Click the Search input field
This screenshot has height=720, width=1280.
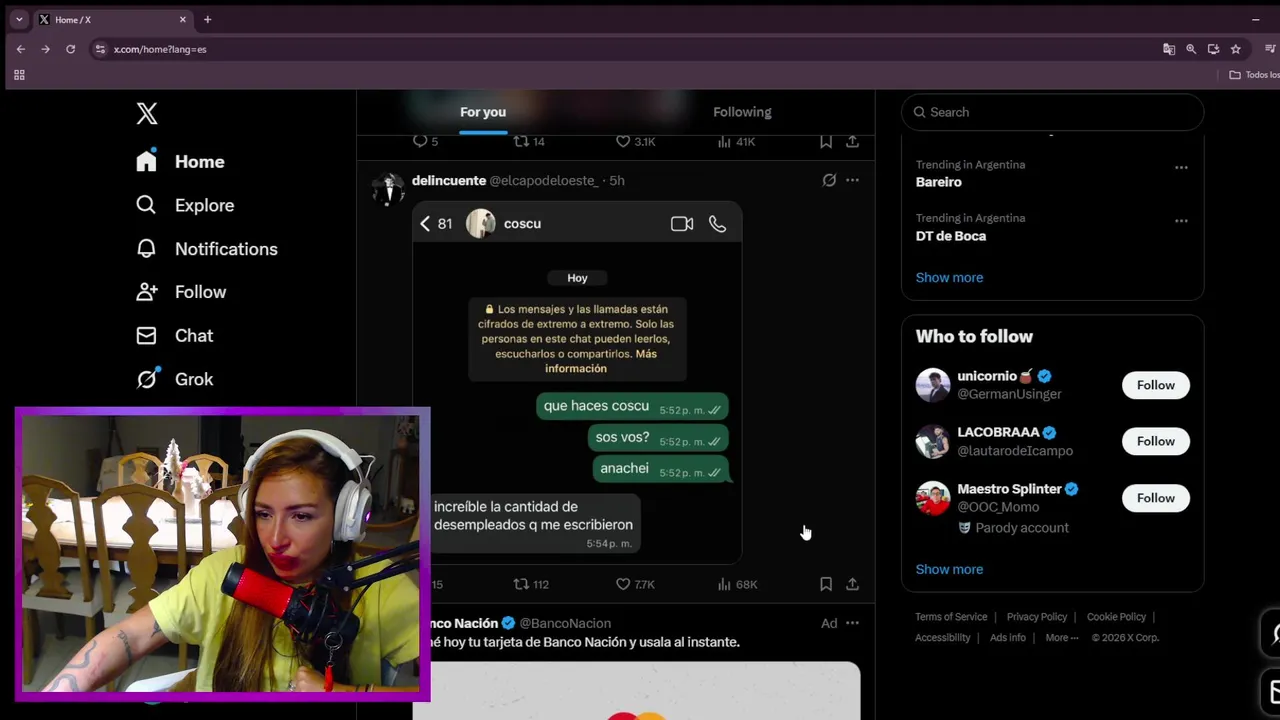[1052, 112]
